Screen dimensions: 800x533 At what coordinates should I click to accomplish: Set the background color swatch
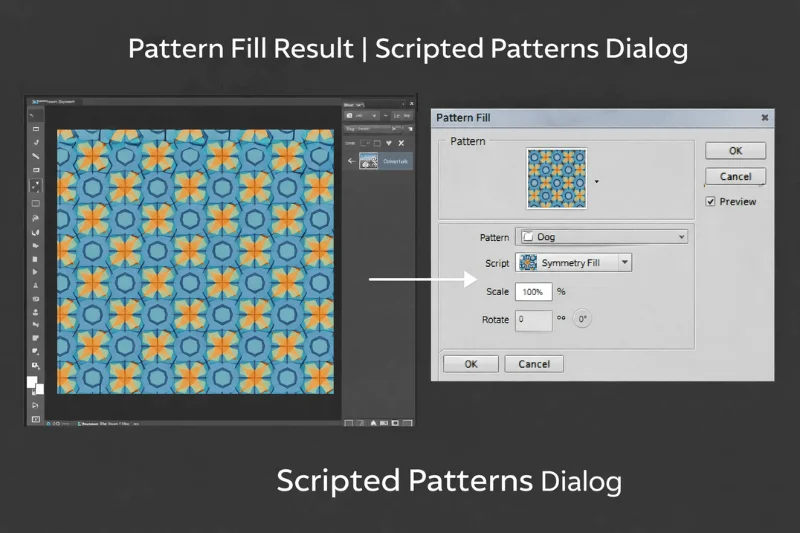point(39,390)
